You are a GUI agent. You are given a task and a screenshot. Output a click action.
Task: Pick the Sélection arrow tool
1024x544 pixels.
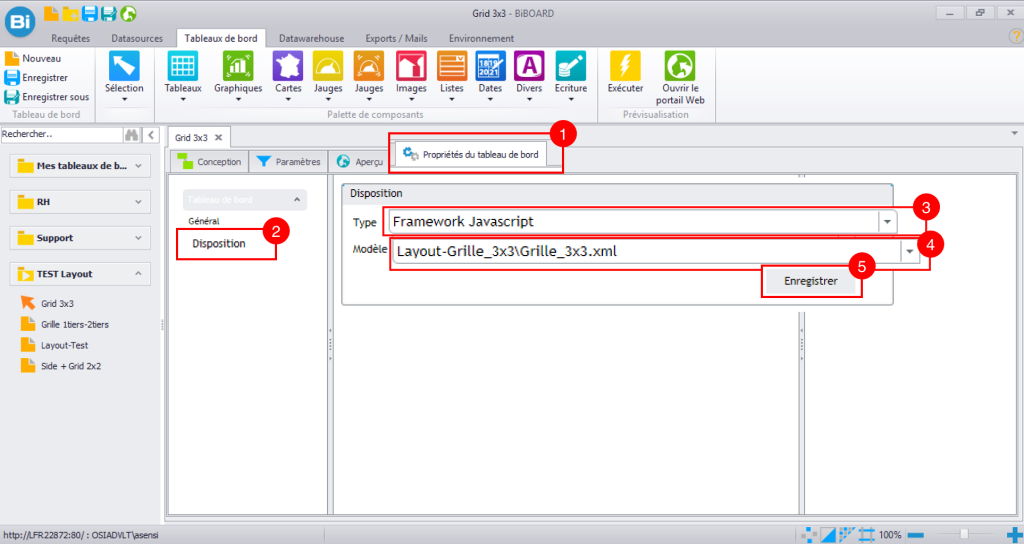(124, 66)
